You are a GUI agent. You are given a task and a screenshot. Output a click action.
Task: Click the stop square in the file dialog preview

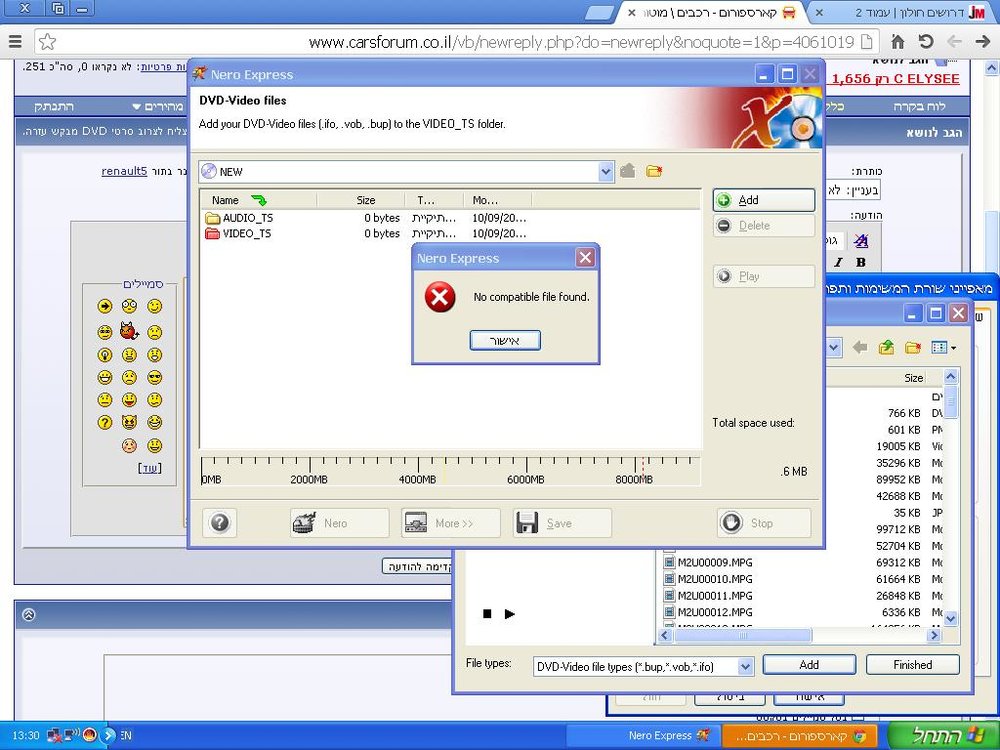coord(487,614)
